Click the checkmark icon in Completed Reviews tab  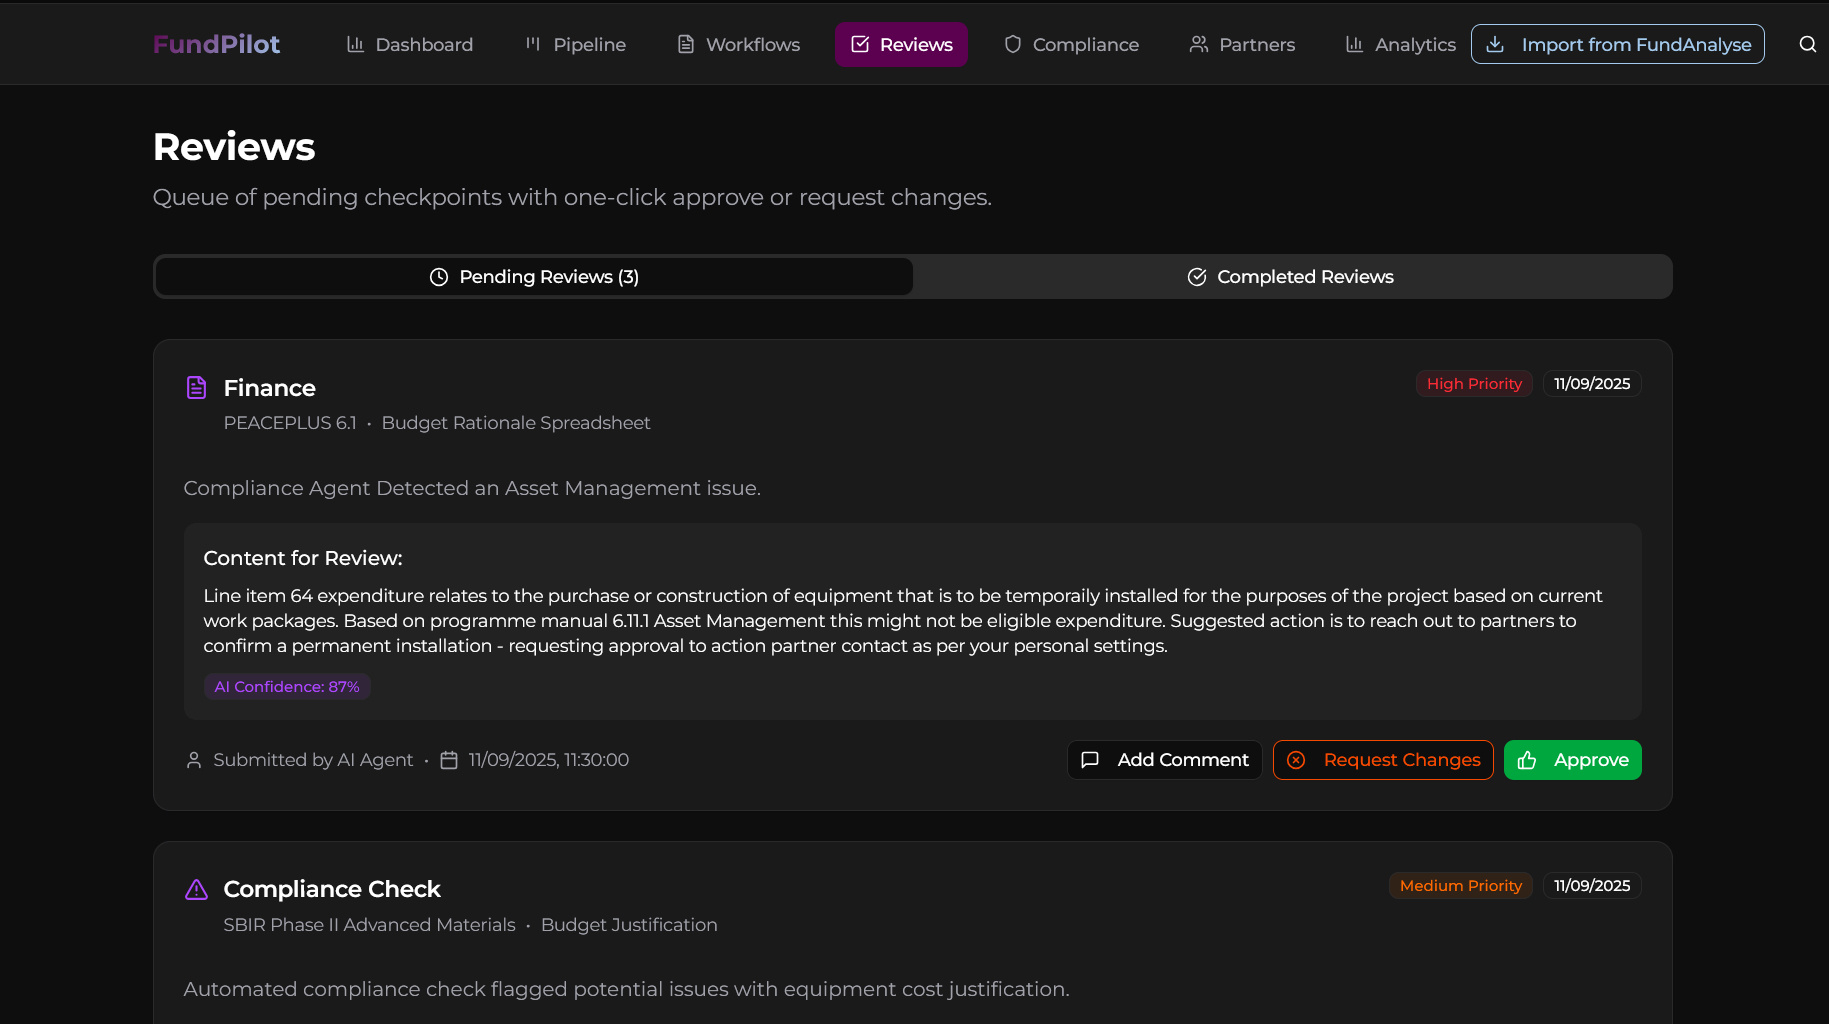[1196, 277]
